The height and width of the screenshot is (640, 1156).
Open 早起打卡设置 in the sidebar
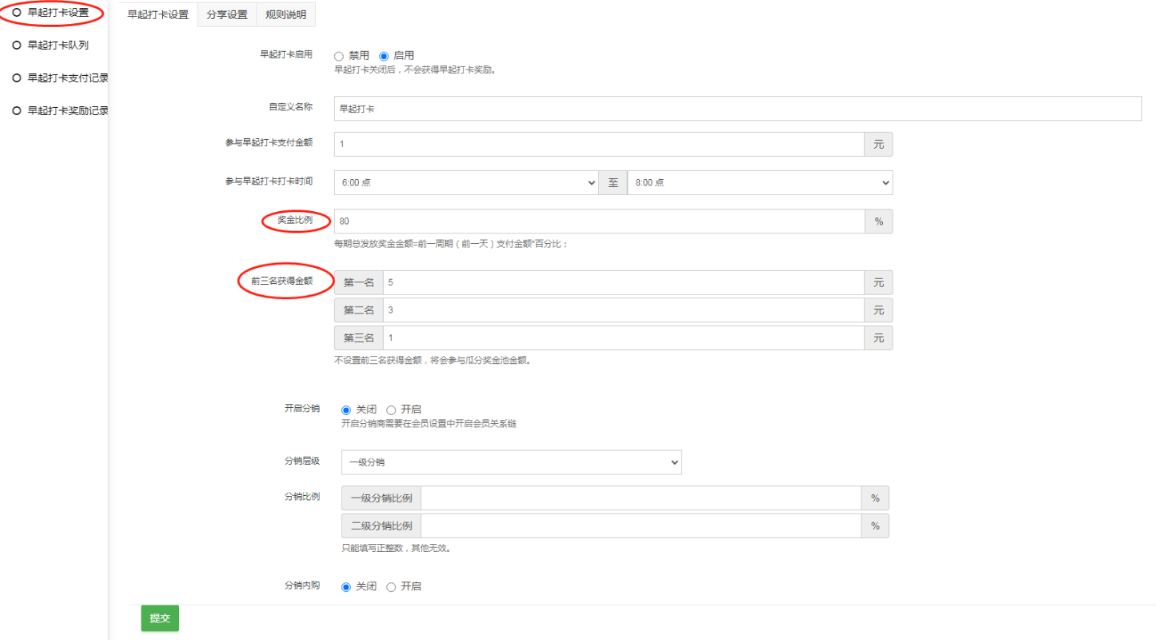(x=58, y=13)
